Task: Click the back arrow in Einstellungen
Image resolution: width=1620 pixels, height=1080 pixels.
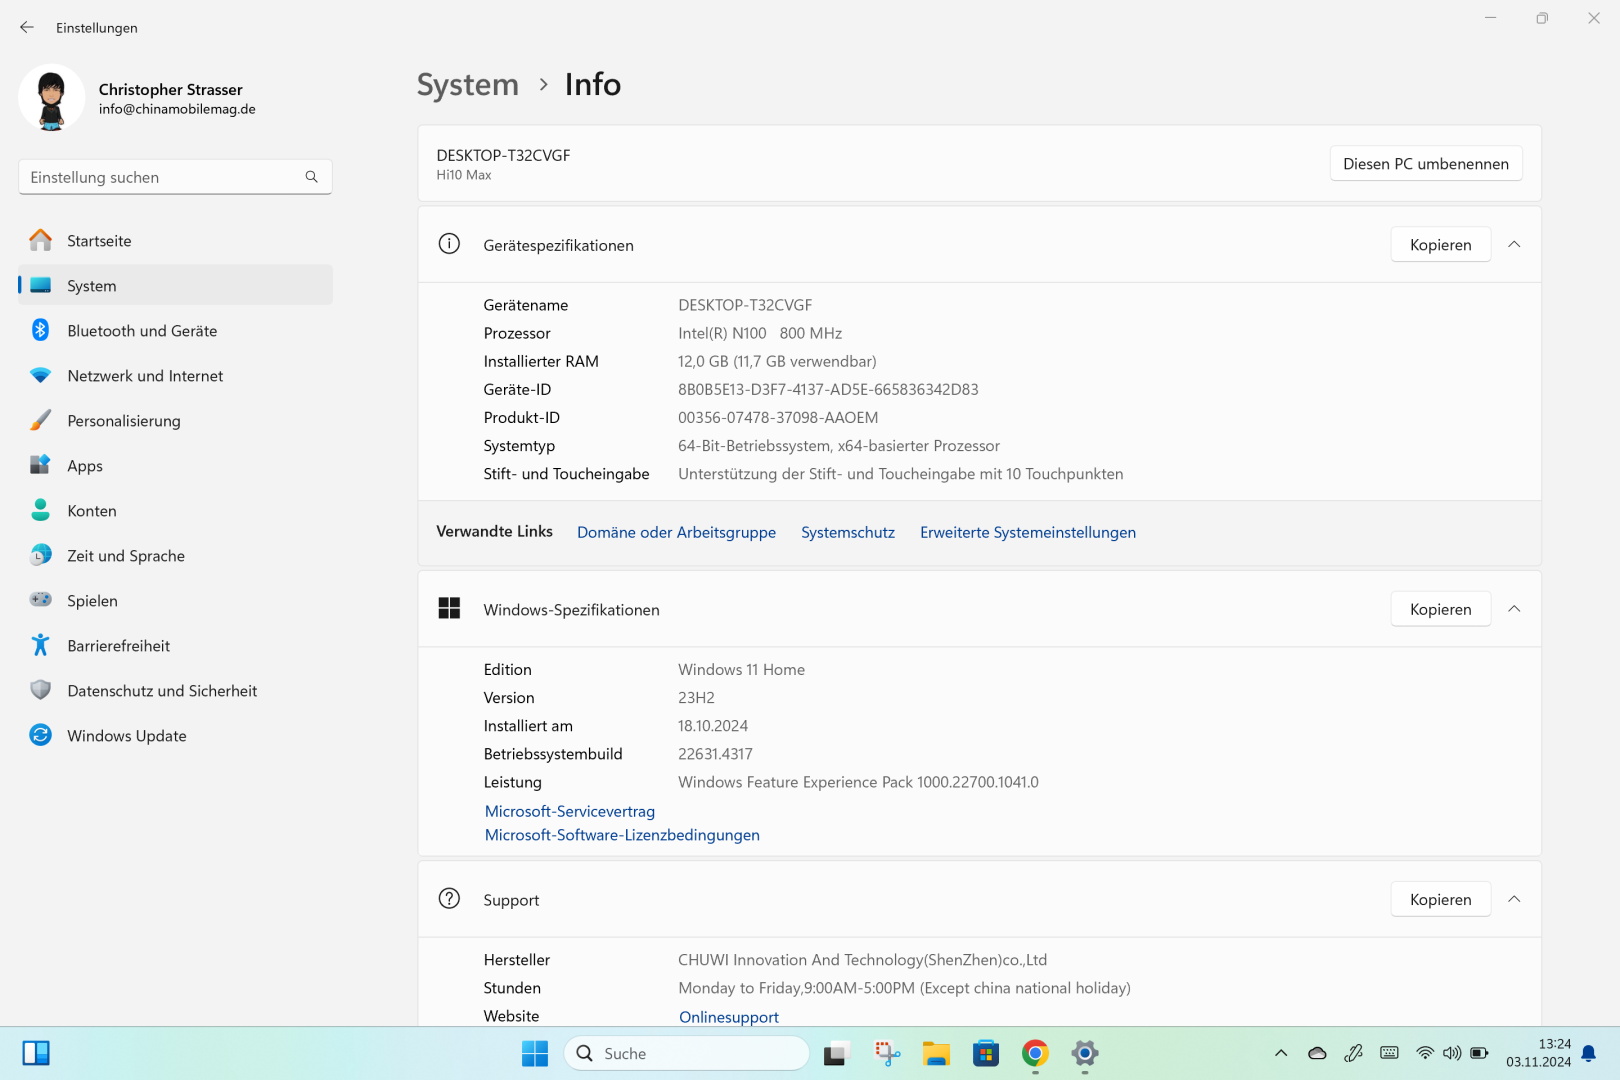Action: [x=27, y=28]
